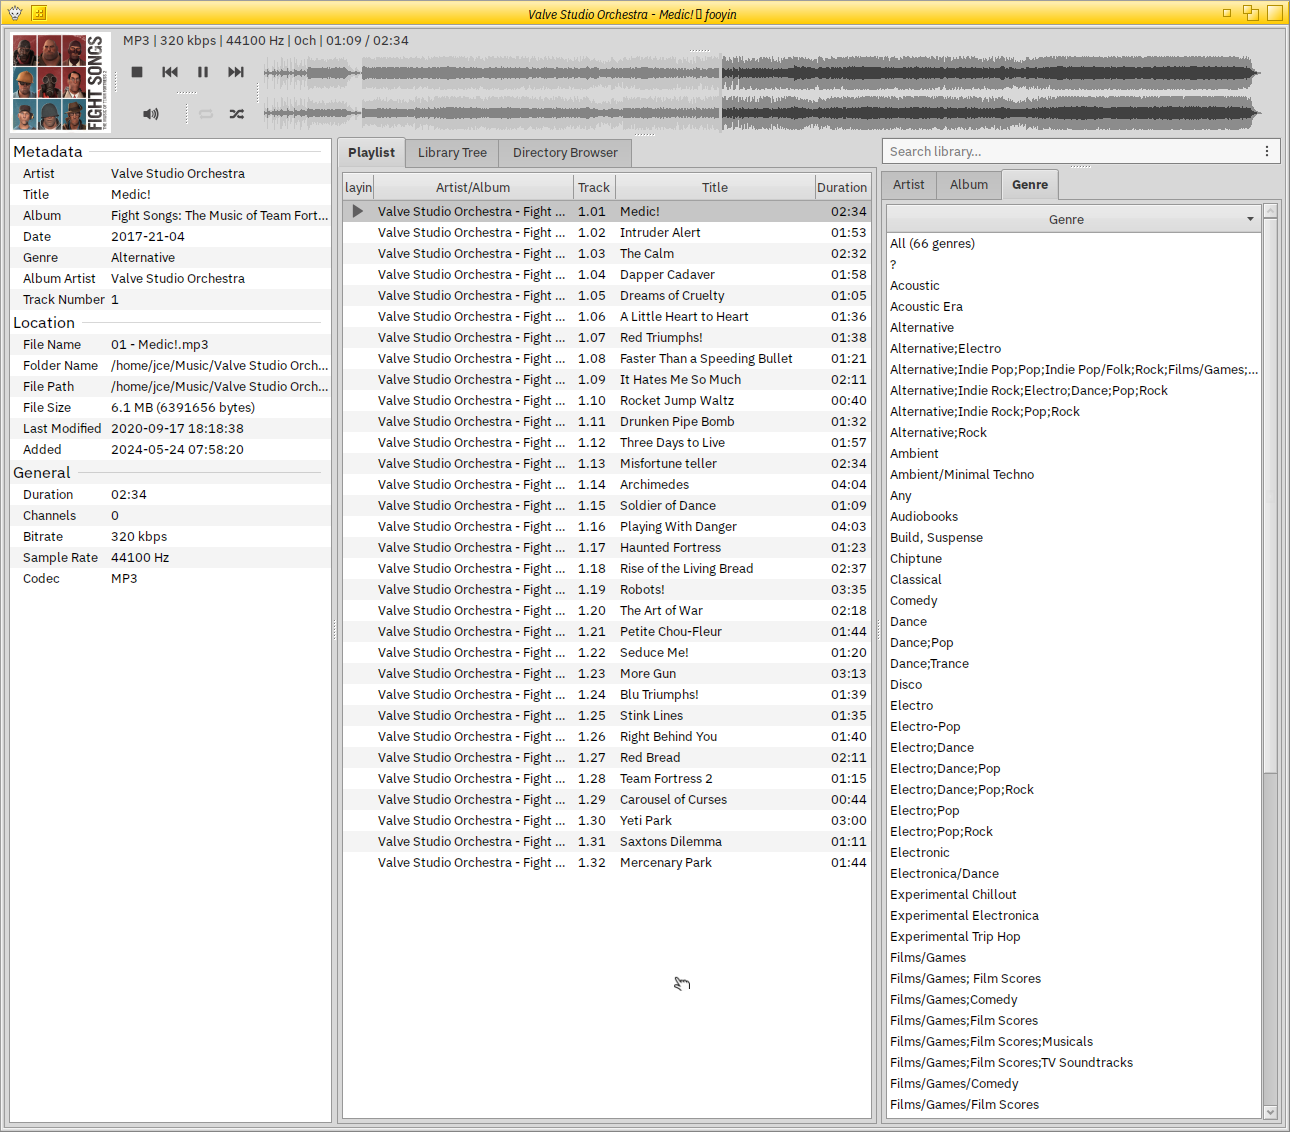The image size is (1290, 1132).
Task: Click scrollbar up arrow in genre list
Action: click(x=1270, y=211)
